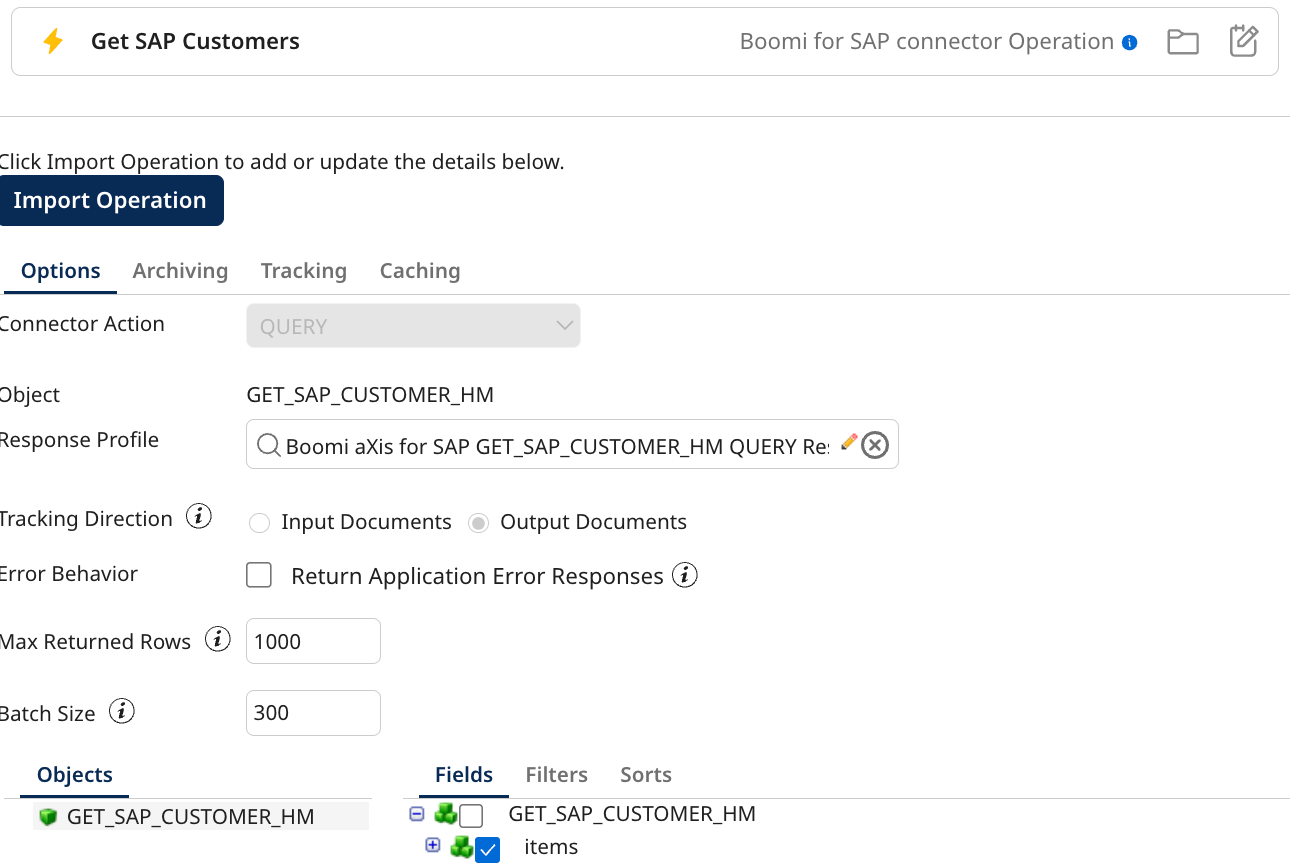Click the magnifier icon in Response Profile field
Image resolution: width=1290 pixels, height=868 pixels.
click(x=268, y=445)
